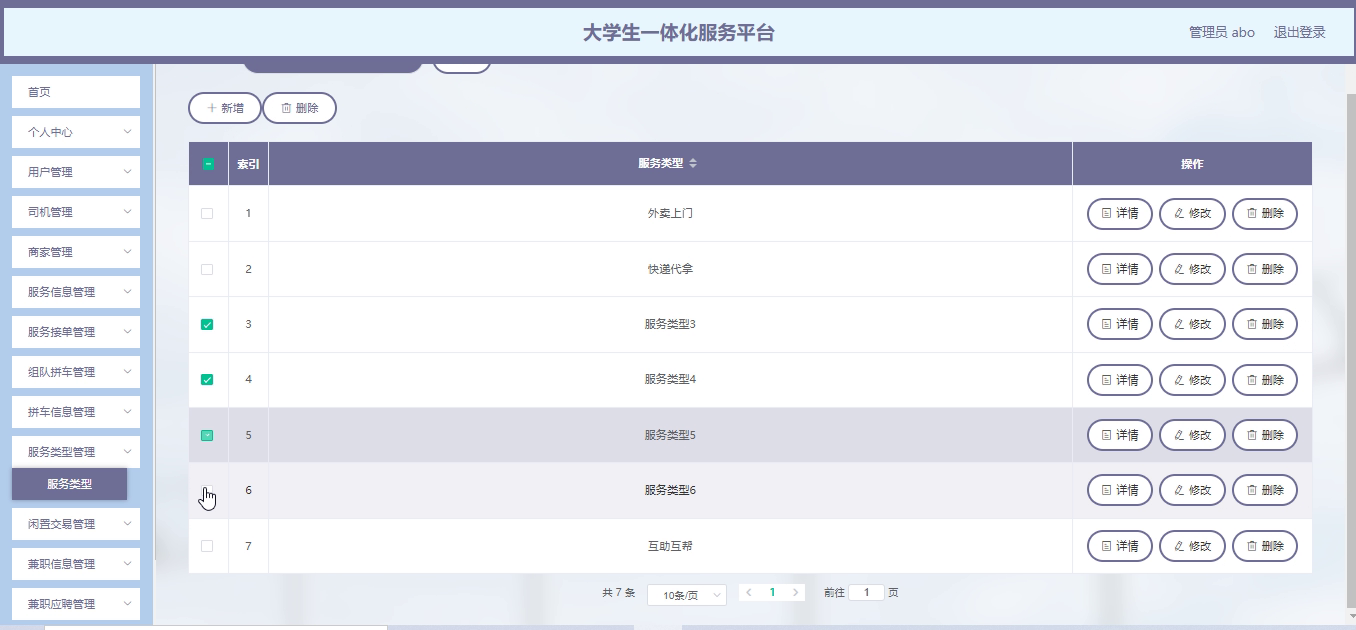Click the 前往 page number input field
This screenshot has width=1356, height=630.
click(866, 592)
